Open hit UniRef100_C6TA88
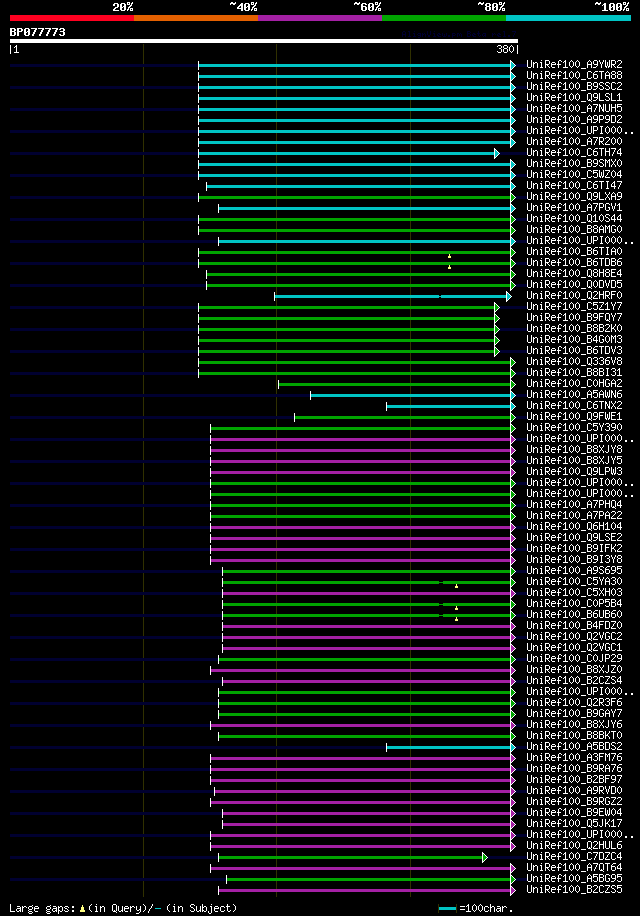Image resolution: width=640 pixels, height=916 pixels. click(574, 75)
